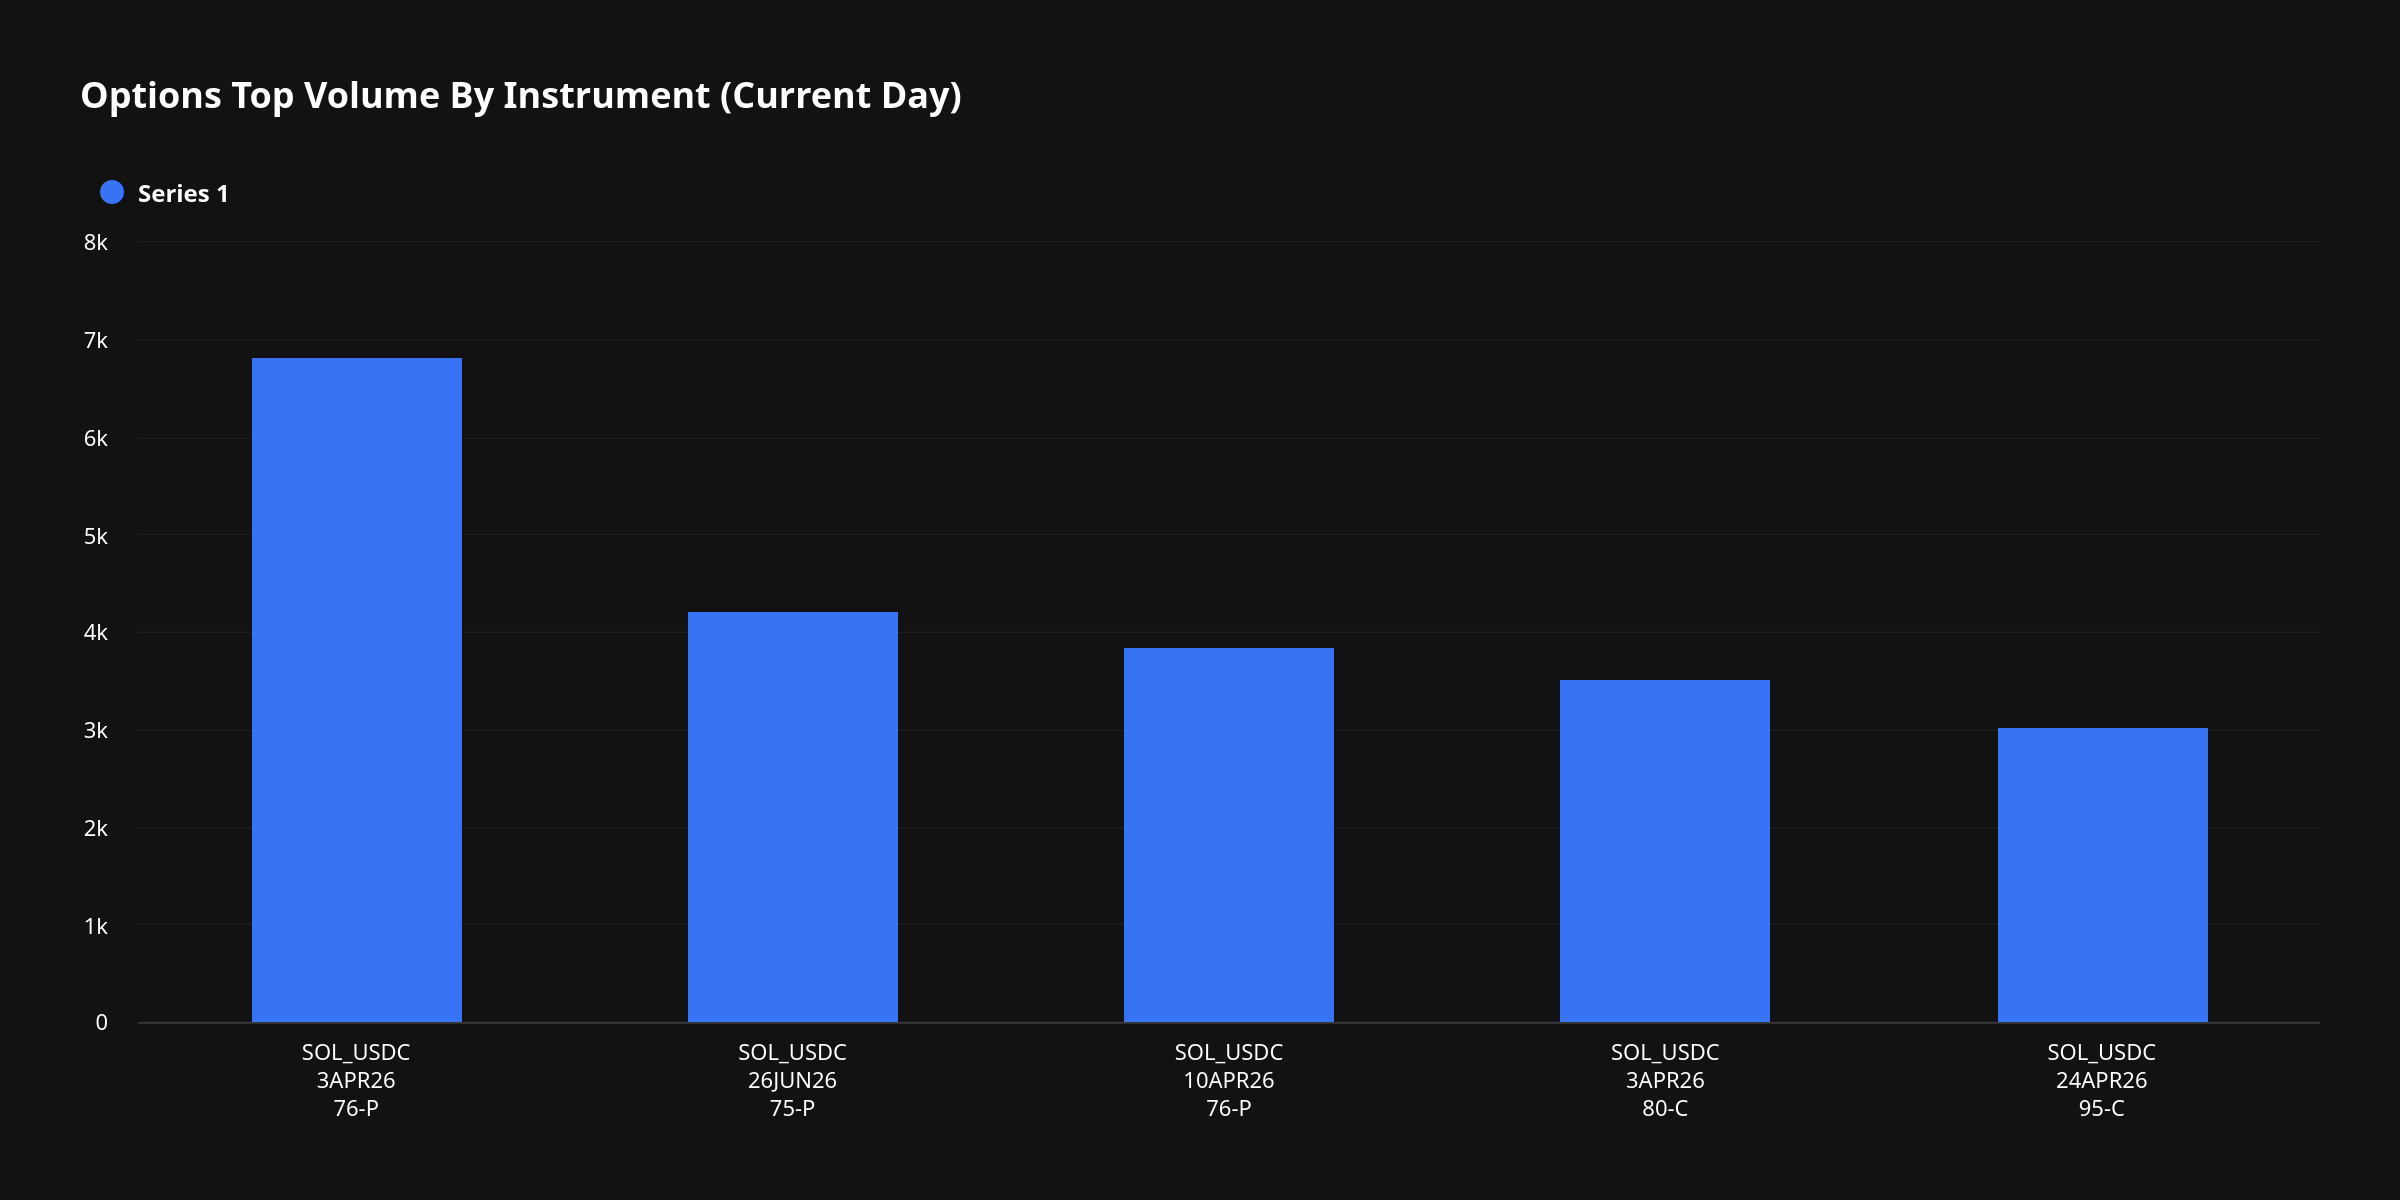Click the 4k y-axis label
Image resolution: width=2400 pixels, height=1200 pixels.
pos(96,633)
